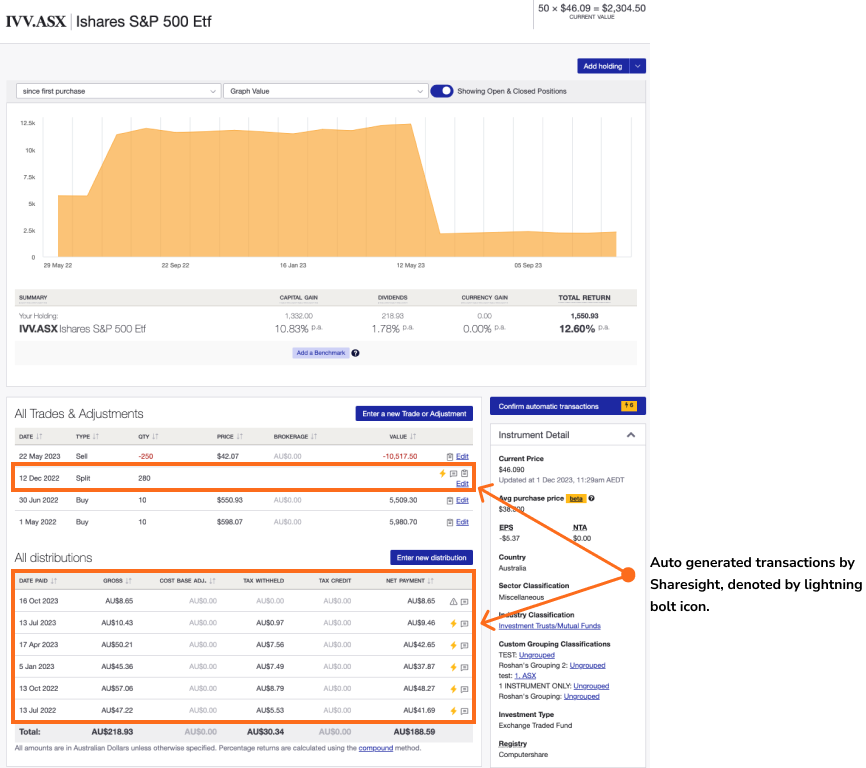
Task: Click lightning bolt on 13 Jul 2023 distribution
Action: [x=453, y=623]
